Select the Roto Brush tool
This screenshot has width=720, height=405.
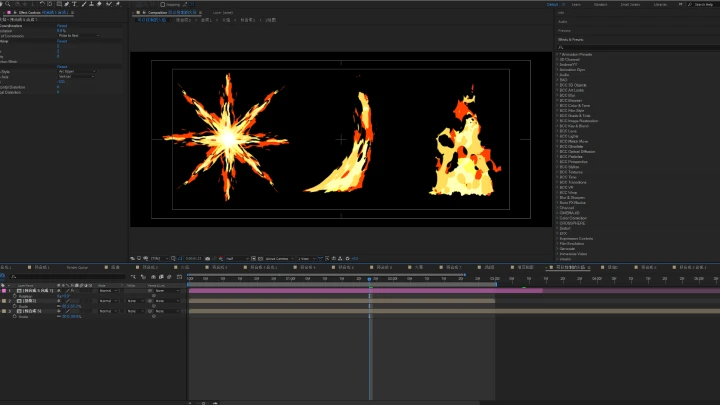tap(108, 4)
